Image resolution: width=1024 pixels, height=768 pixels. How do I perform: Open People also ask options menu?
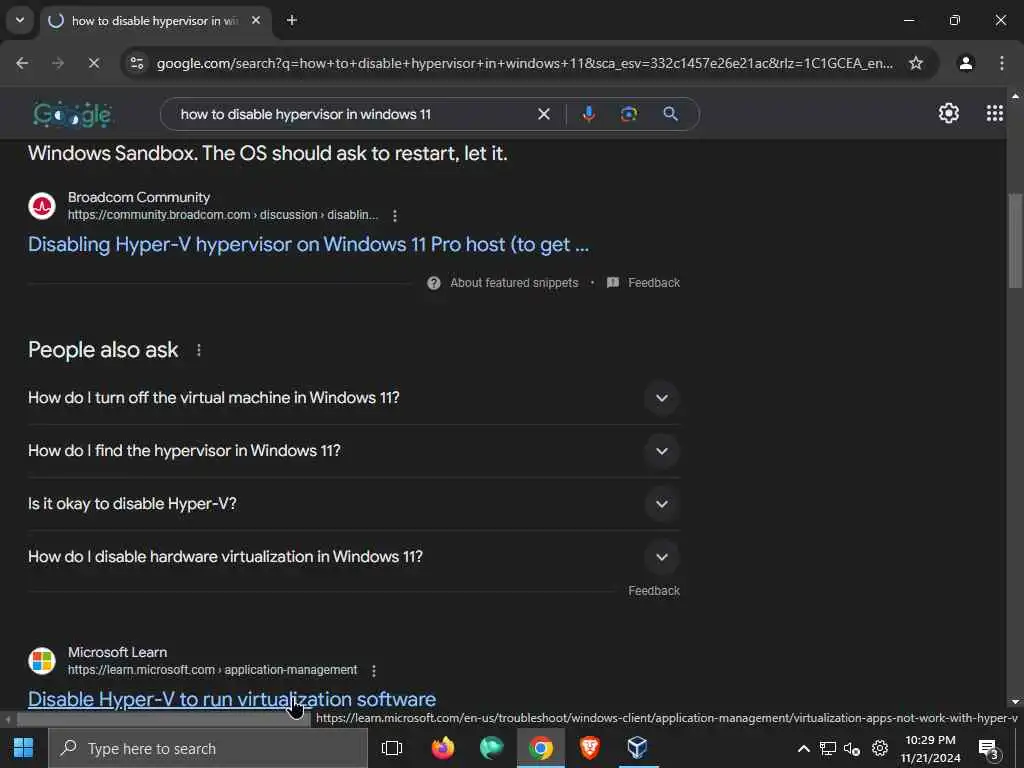coord(199,351)
